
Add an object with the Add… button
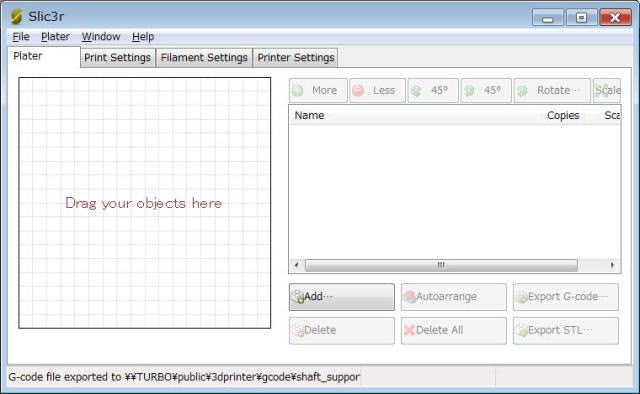(x=342, y=297)
